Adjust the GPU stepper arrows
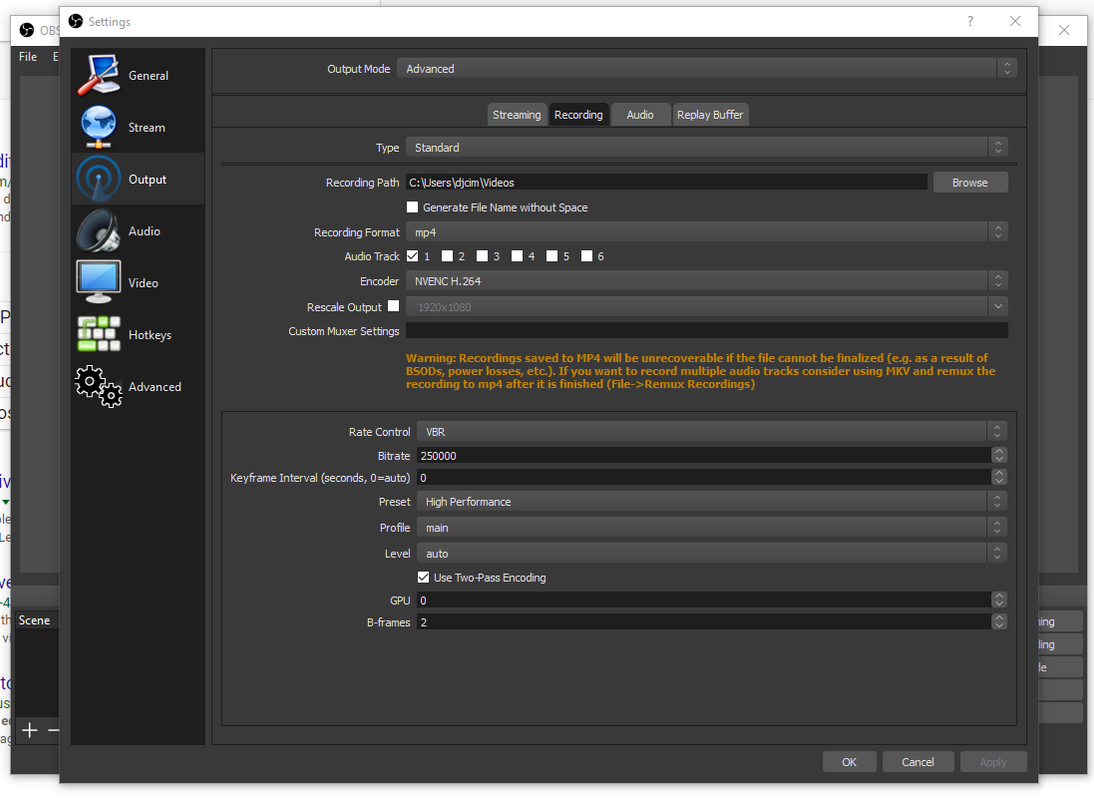This screenshot has height=800, width=1094. click(x=999, y=600)
